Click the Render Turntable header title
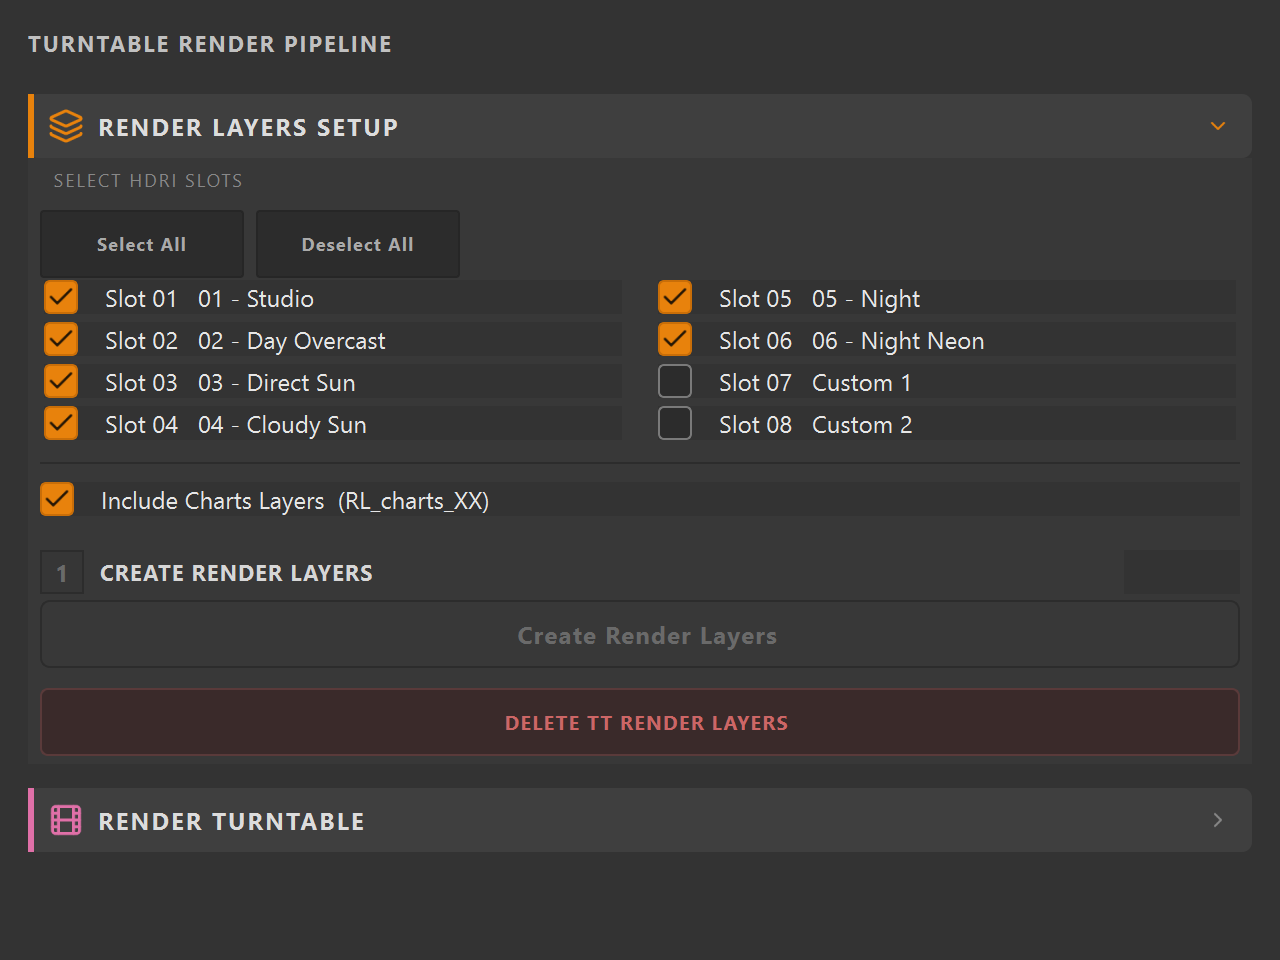 [231, 821]
